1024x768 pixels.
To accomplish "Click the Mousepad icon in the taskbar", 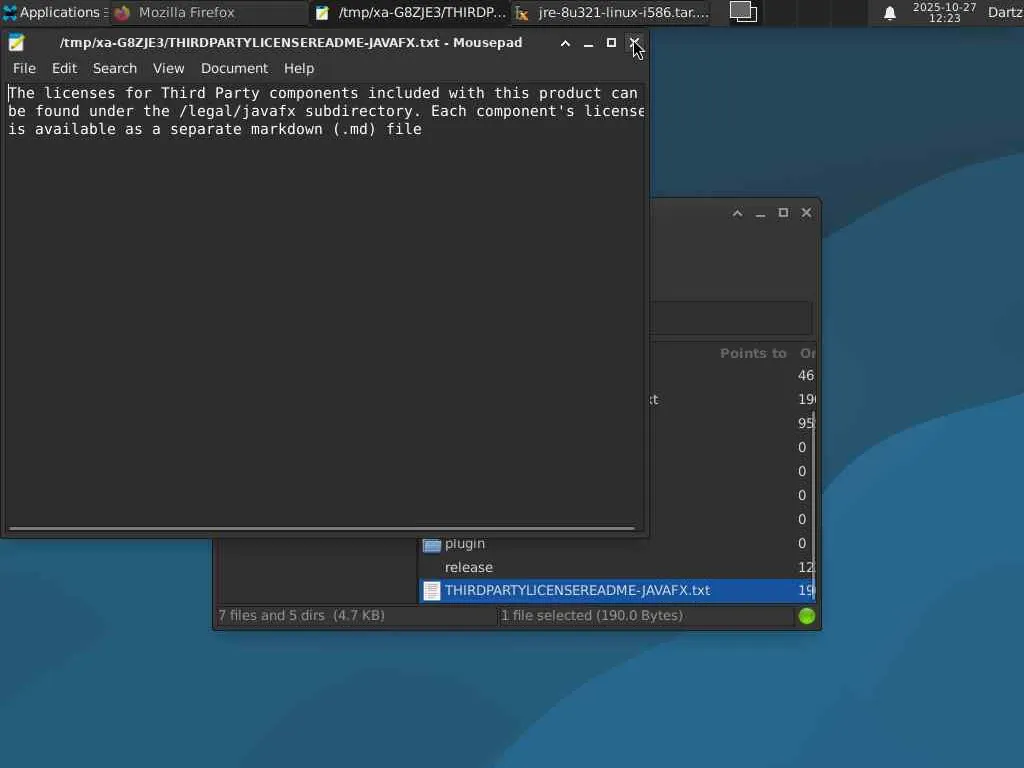I will pos(323,12).
